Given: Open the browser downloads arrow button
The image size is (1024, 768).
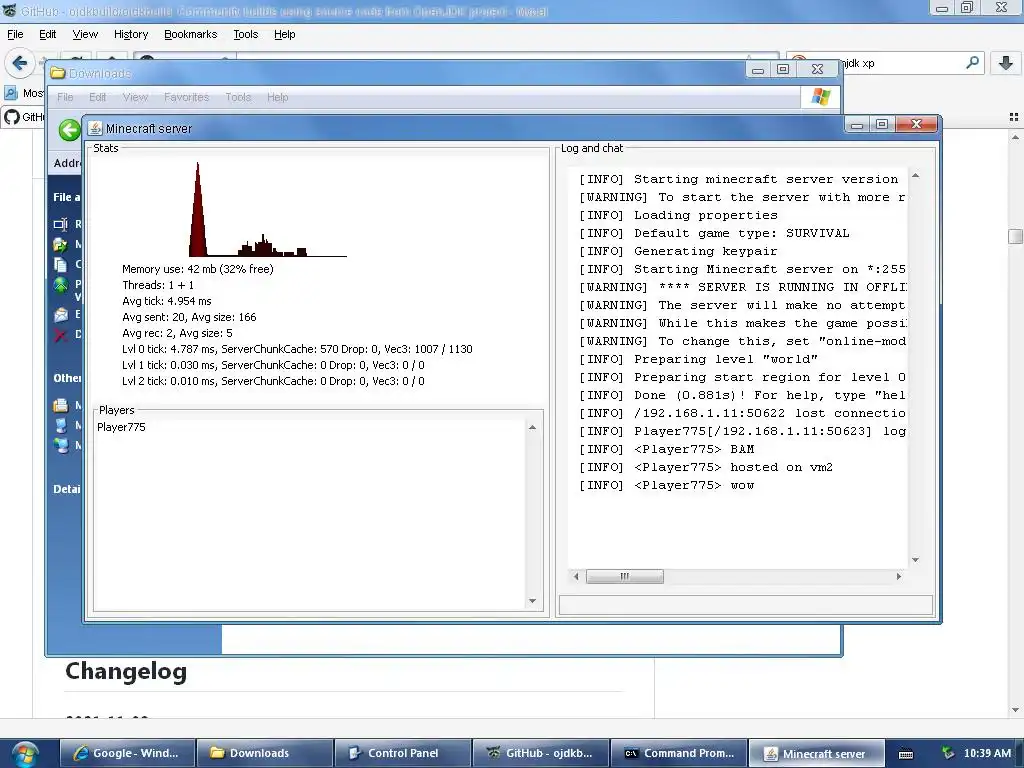Looking at the screenshot, I should tap(1006, 63).
